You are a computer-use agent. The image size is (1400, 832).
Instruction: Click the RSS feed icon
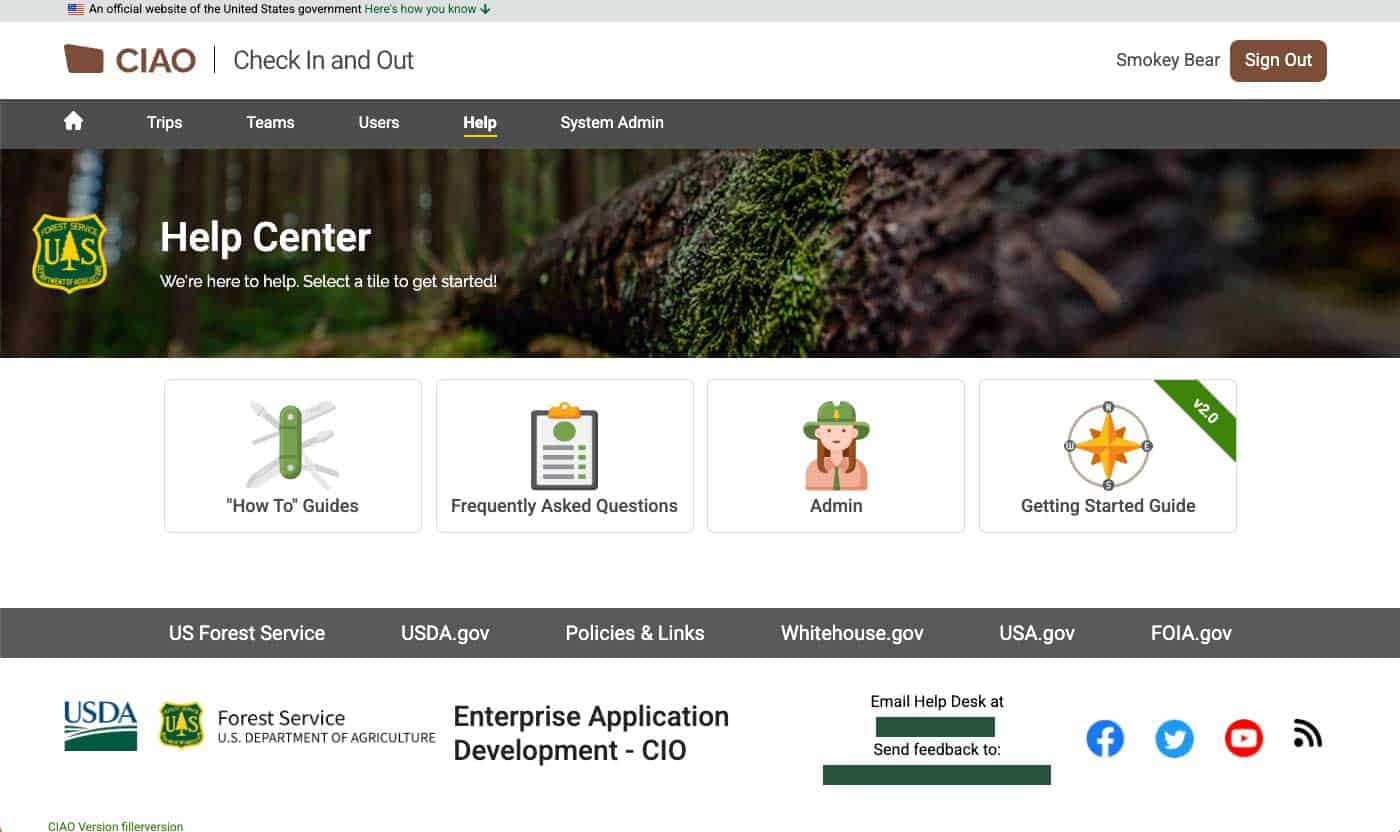coord(1307,734)
